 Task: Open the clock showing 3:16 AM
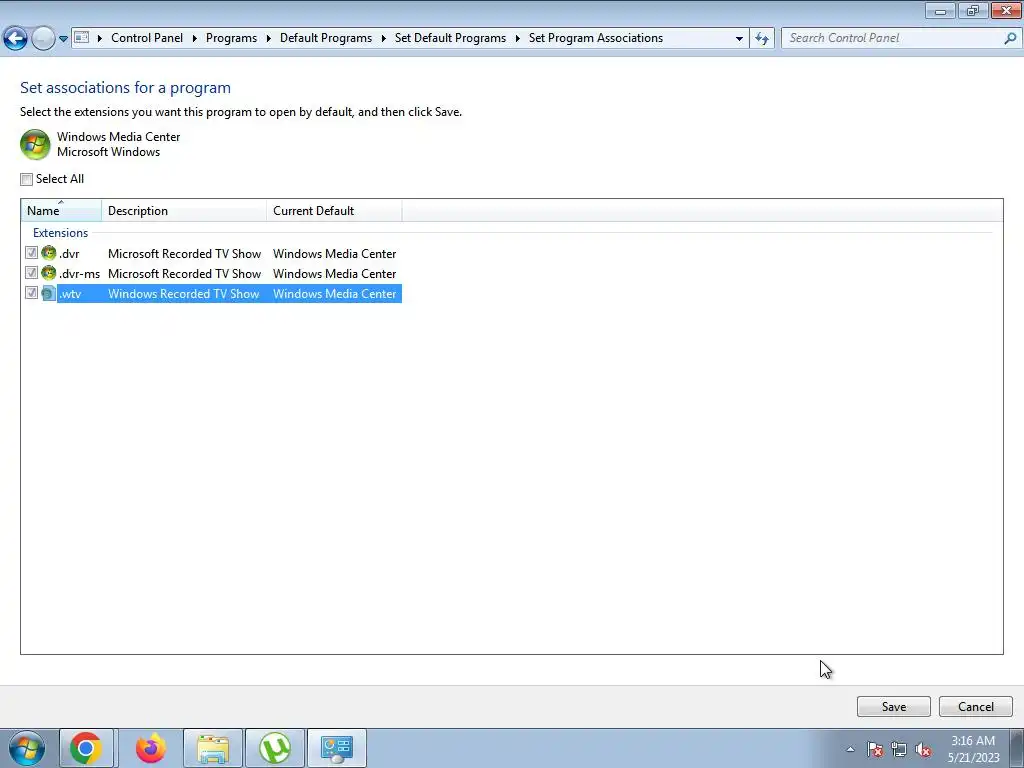pyautogui.click(x=974, y=748)
